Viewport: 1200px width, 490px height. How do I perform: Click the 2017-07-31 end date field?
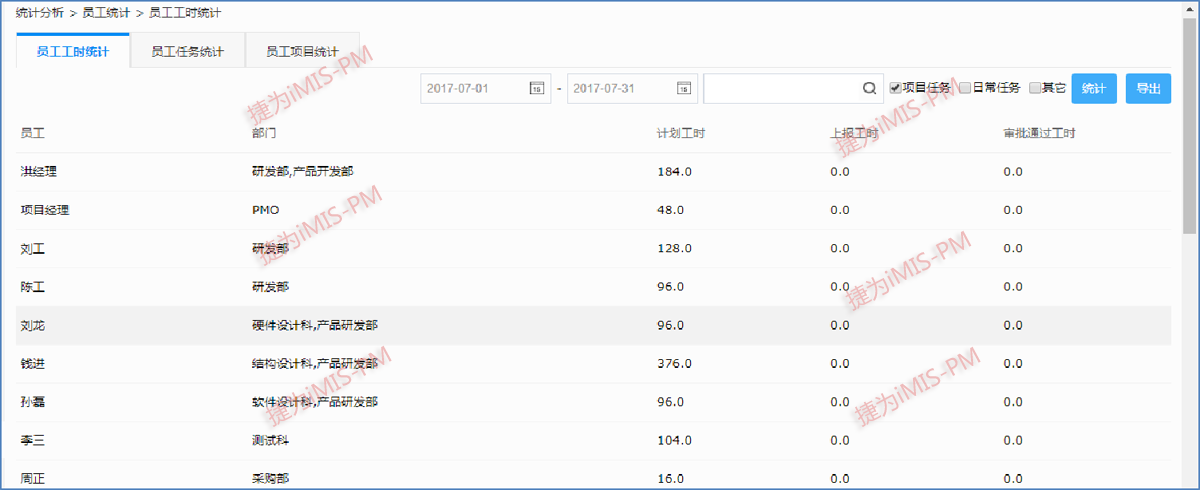pyautogui.click(x=620, y=88)
